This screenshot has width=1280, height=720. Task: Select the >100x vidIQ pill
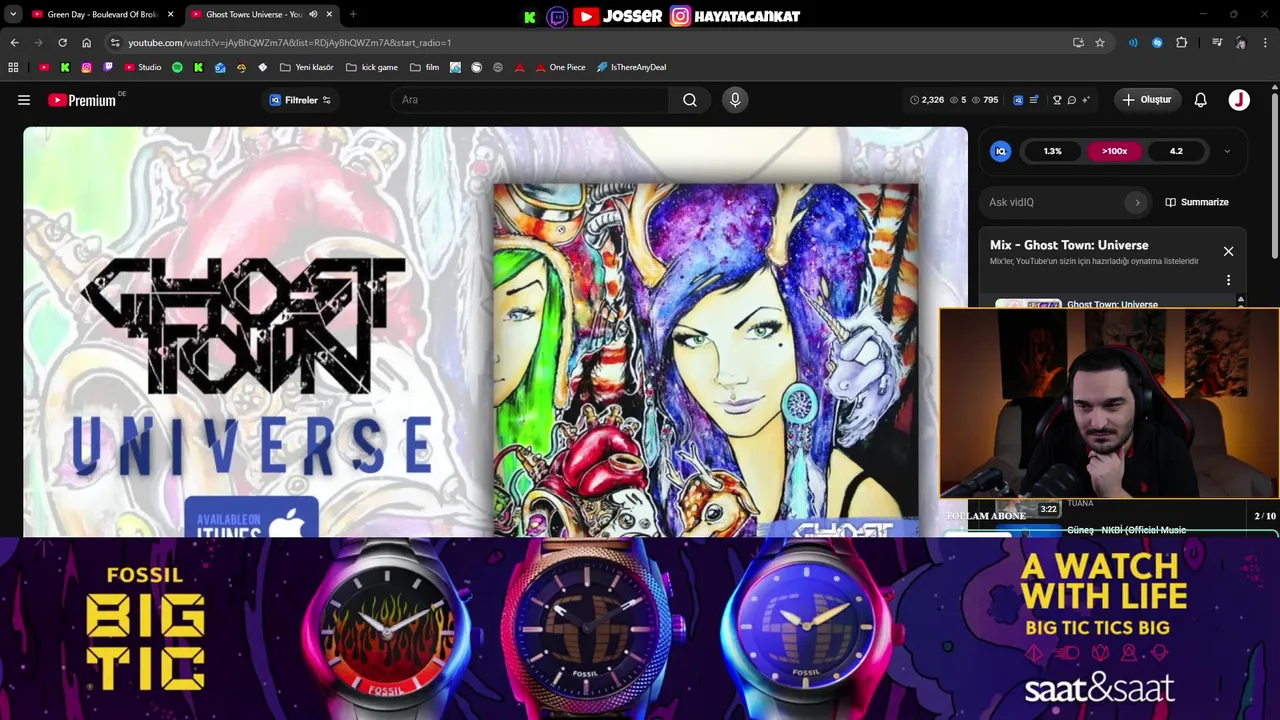pyautogui.click(x=1114, y=151)
